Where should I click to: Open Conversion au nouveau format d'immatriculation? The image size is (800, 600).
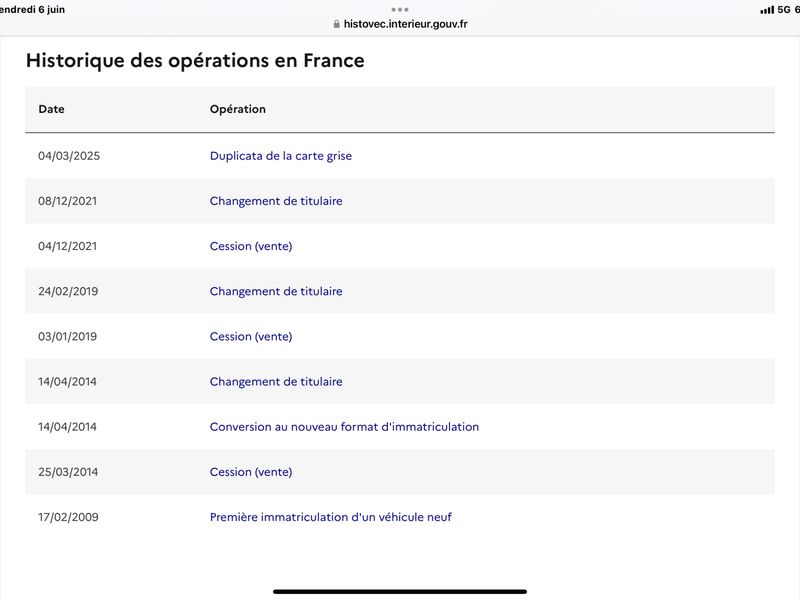(344, 427)
